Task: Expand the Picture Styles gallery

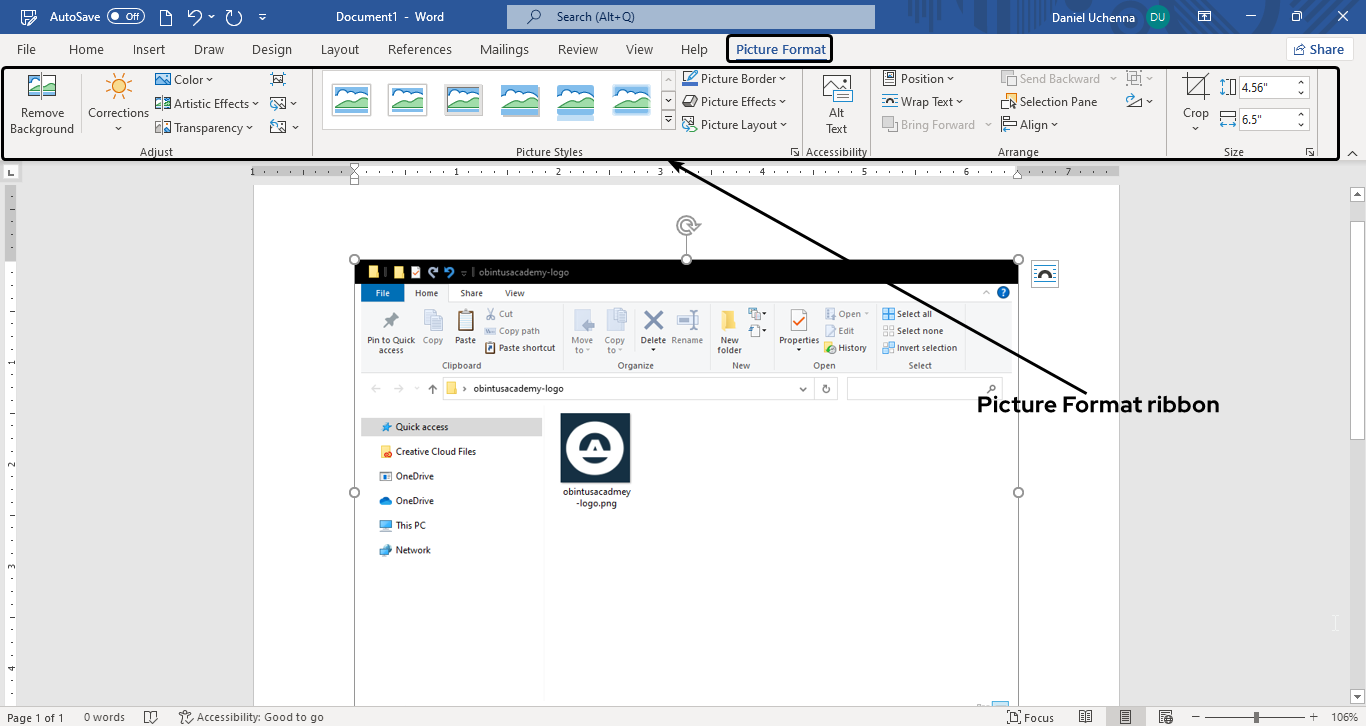Action: pyautogui.click(x=668, y=117)
